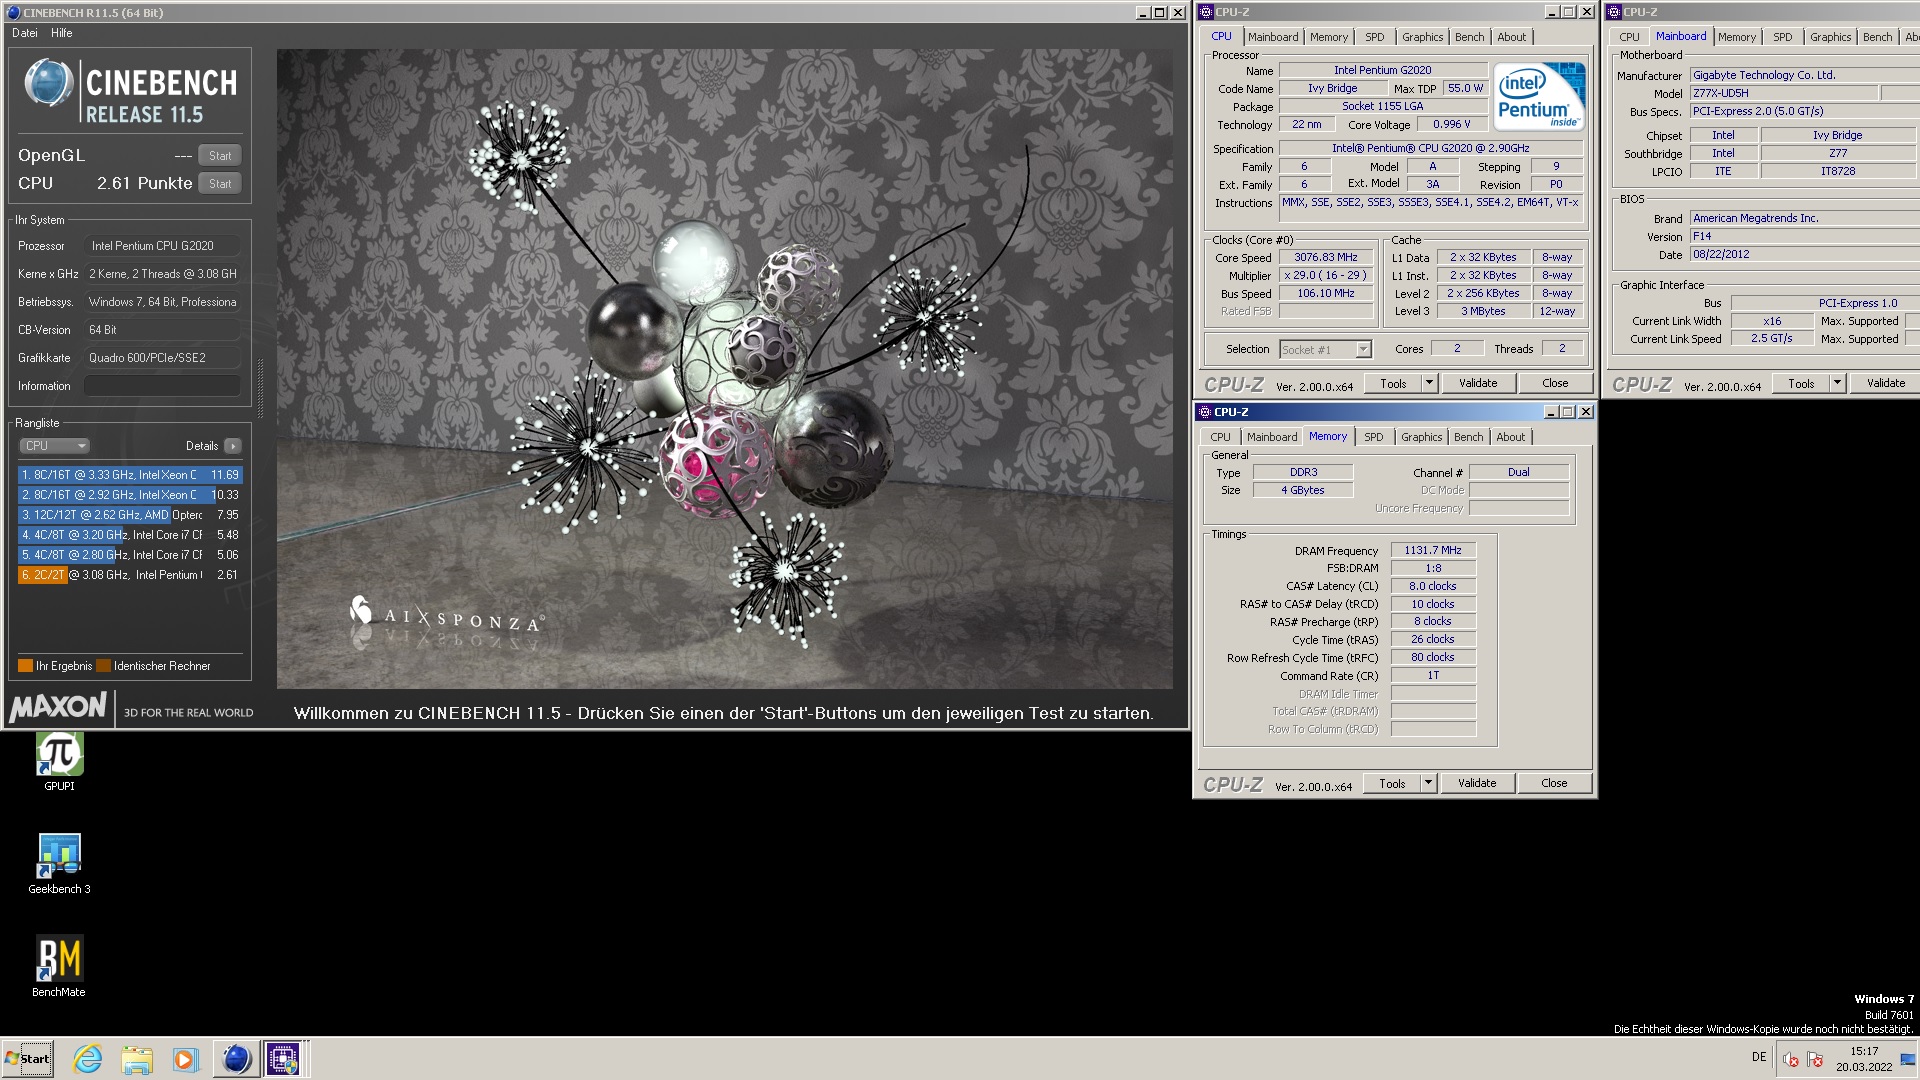Click the Cinebench title bar icon
The height and width of the screenshot is (1080, 1920).
(x=13, y=13)
